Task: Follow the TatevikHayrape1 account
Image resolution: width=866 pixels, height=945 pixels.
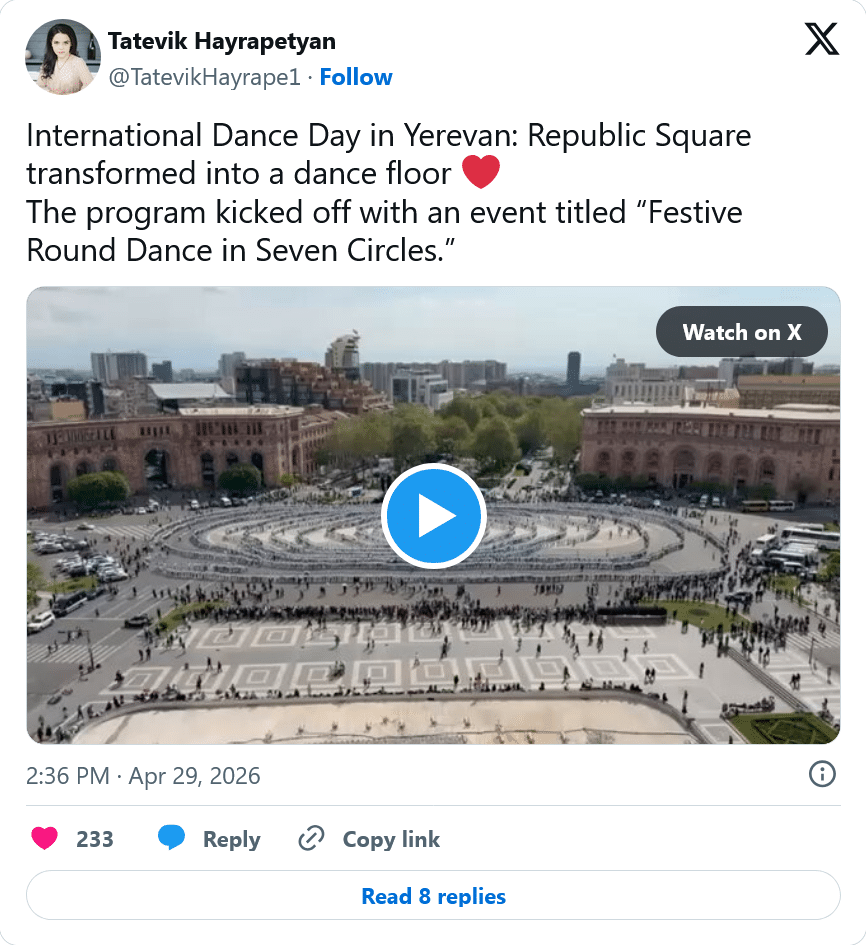Action: pos(356,77)
